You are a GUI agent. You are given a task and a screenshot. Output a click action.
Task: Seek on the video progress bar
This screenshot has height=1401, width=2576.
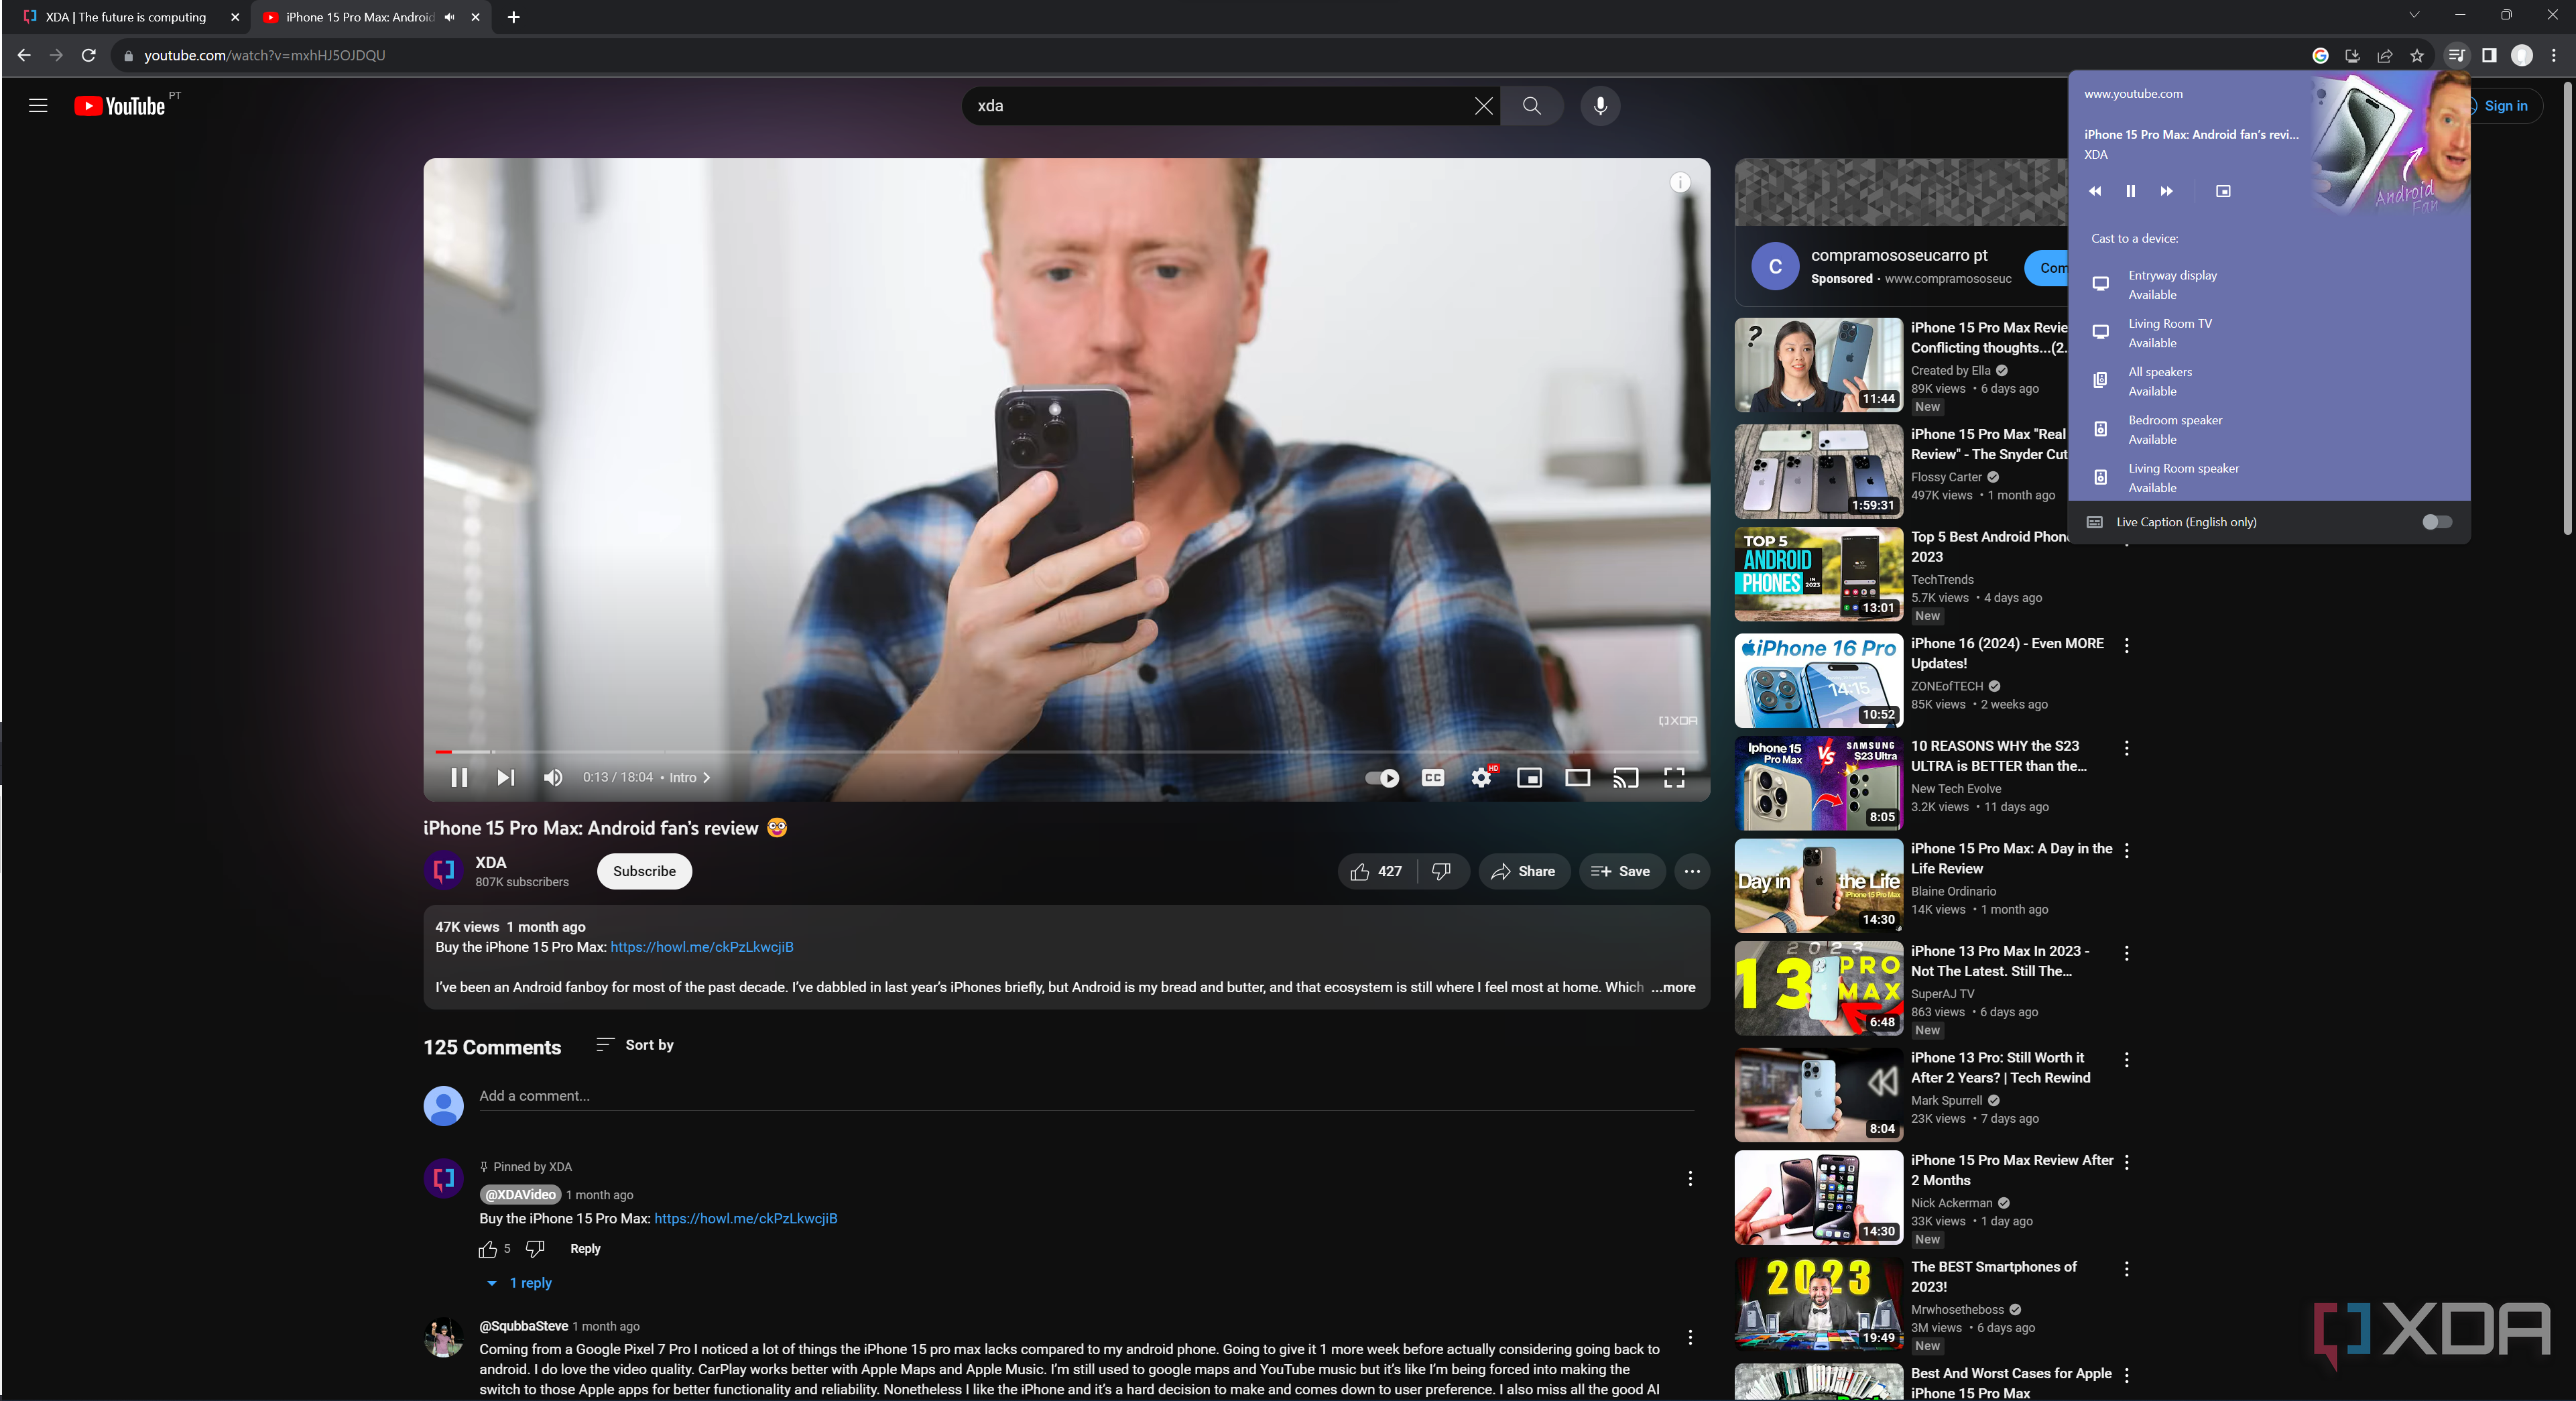point(1066,751)
